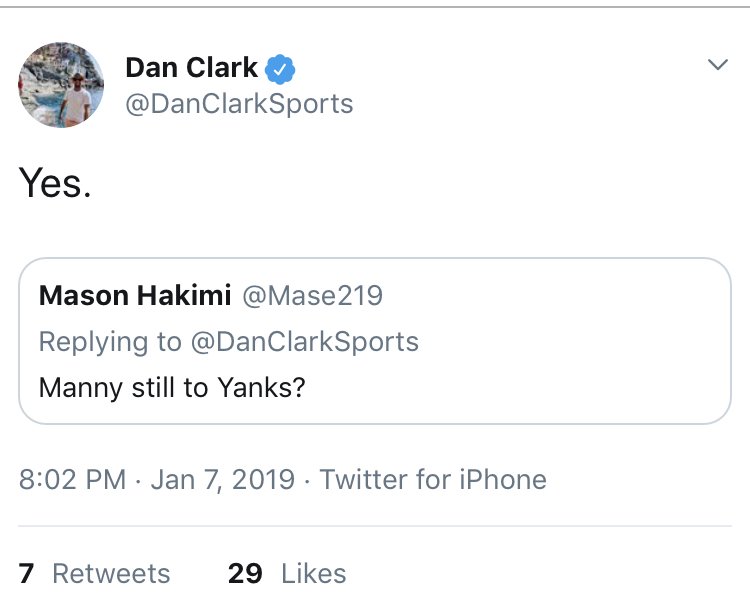This screenshot has height=614, width=750.
Task: Click the Twitter for iPhone source link
Action: [x=433, y=479]
